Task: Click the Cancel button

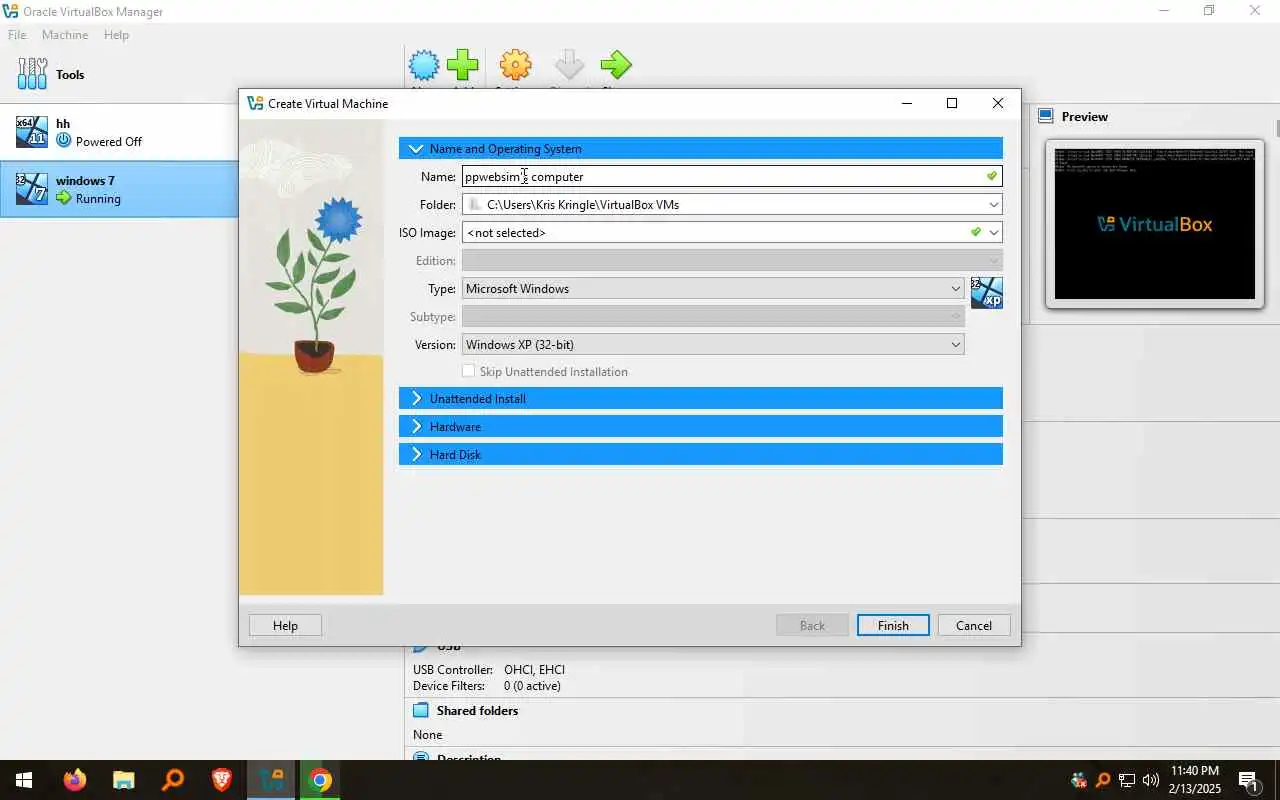Action: [x=974, y=625]
